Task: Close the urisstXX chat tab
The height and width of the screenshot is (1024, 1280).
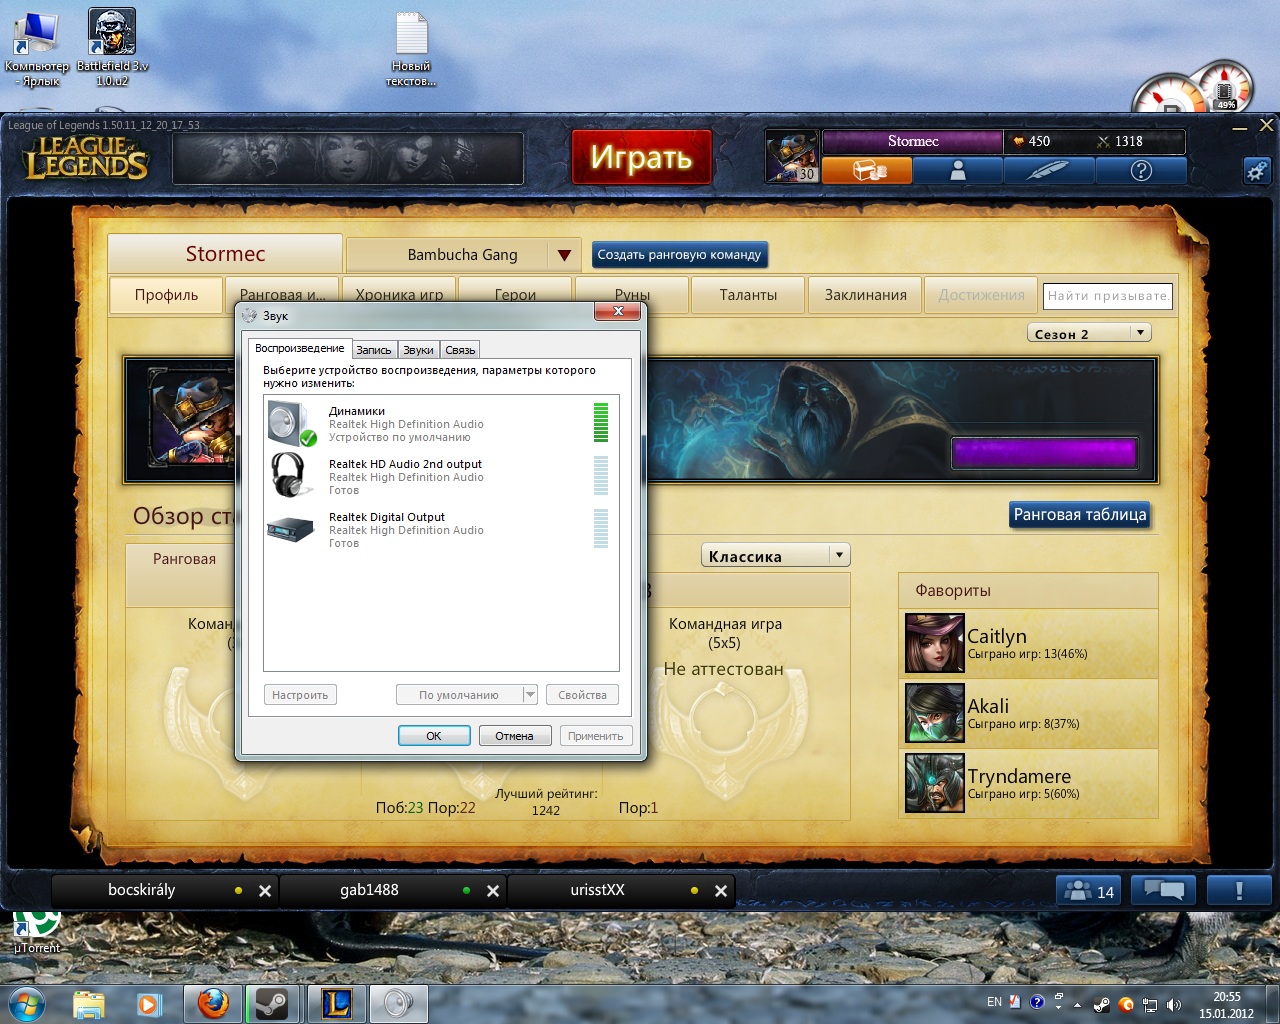Action: point(721,891)
